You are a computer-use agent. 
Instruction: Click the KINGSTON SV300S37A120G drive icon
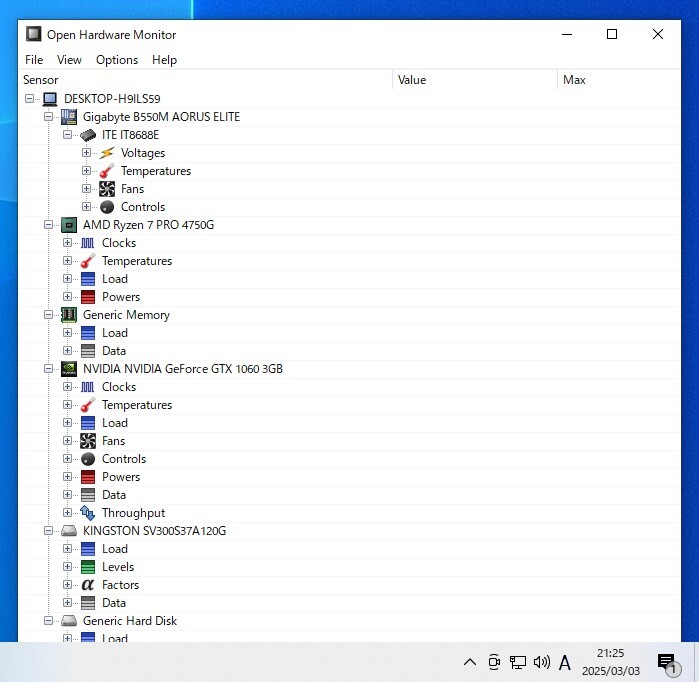69,531
